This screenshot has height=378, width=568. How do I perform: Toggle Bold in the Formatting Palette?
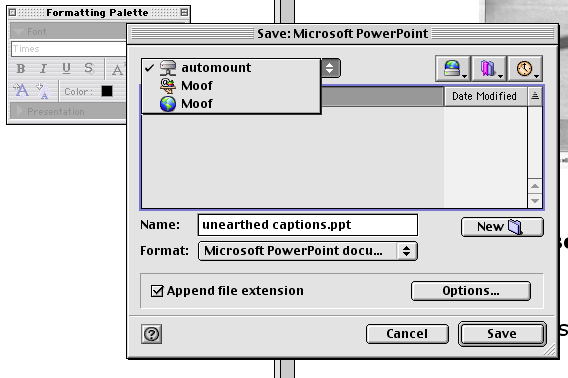click(21, 68)
